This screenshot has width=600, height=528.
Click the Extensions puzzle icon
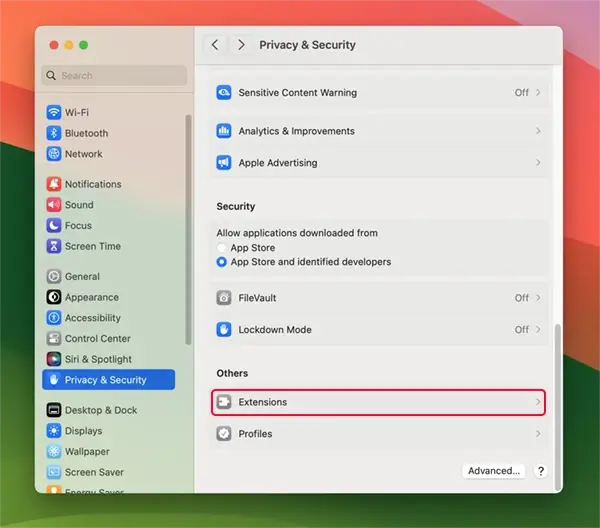(x=224, y=402)
